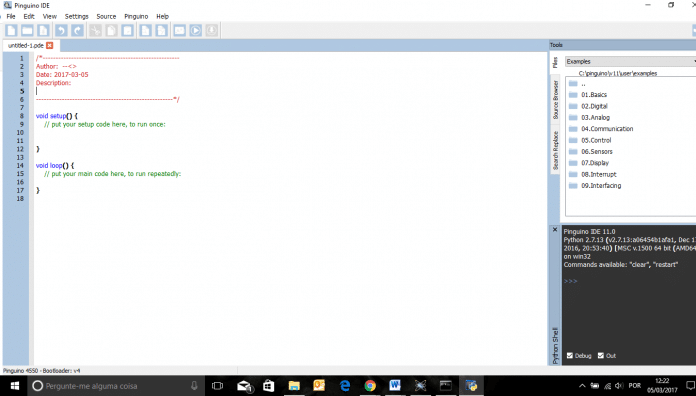Click the "Date: 2017-03-05" comment line
The height and width of the screenshot is (396, 696).
(x=62, y=75)
